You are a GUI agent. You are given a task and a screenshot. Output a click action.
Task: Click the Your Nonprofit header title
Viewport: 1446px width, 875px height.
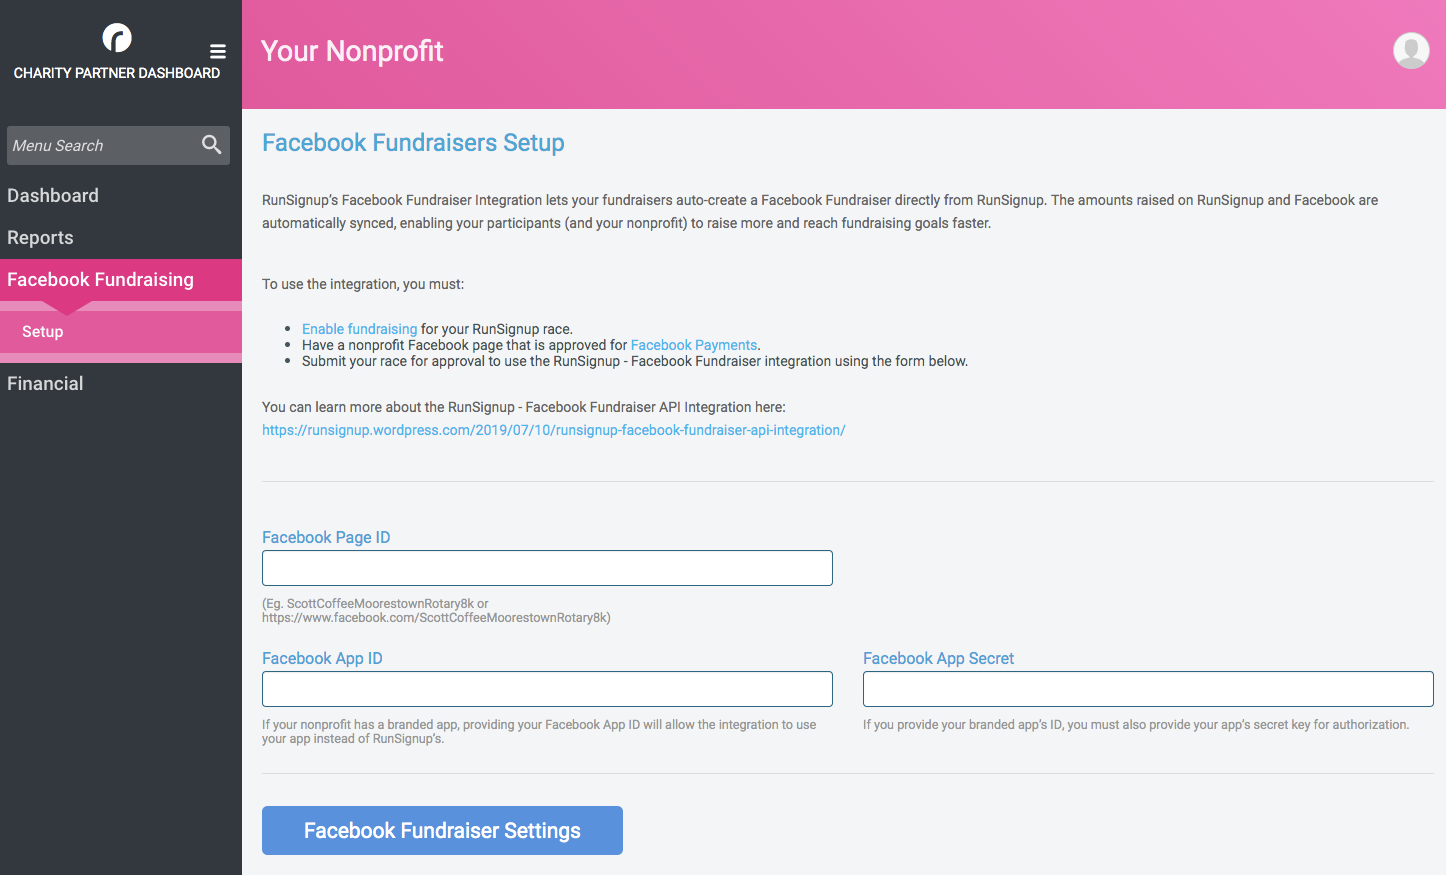click(352, 51)
